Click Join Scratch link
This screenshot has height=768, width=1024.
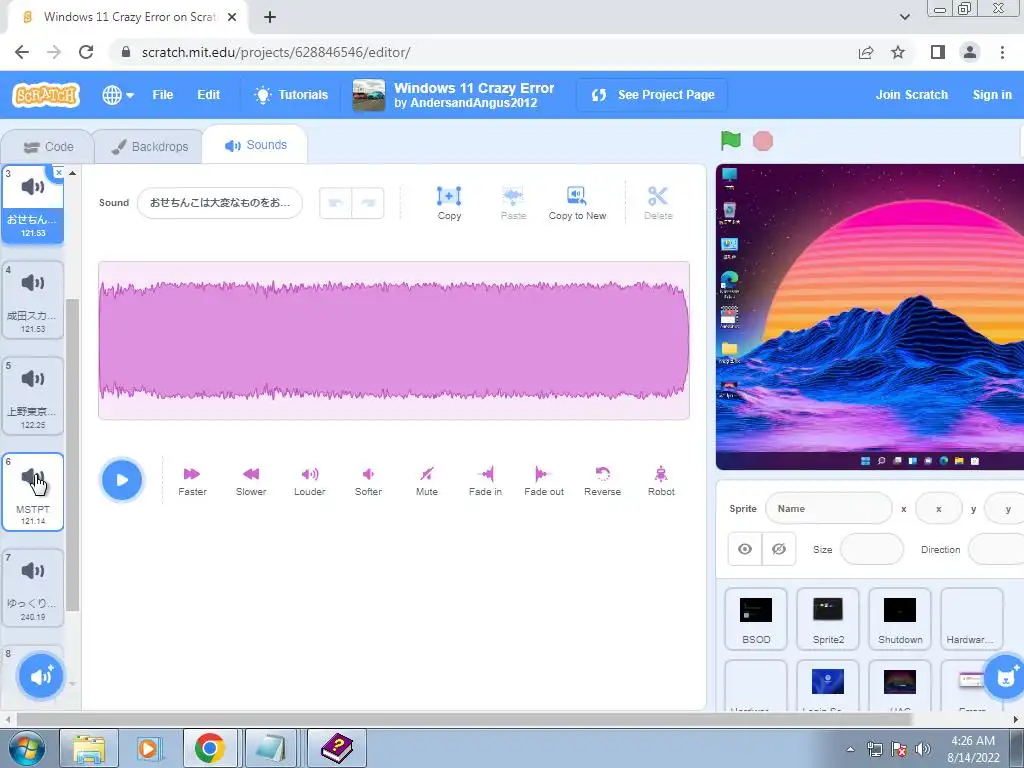912,95
